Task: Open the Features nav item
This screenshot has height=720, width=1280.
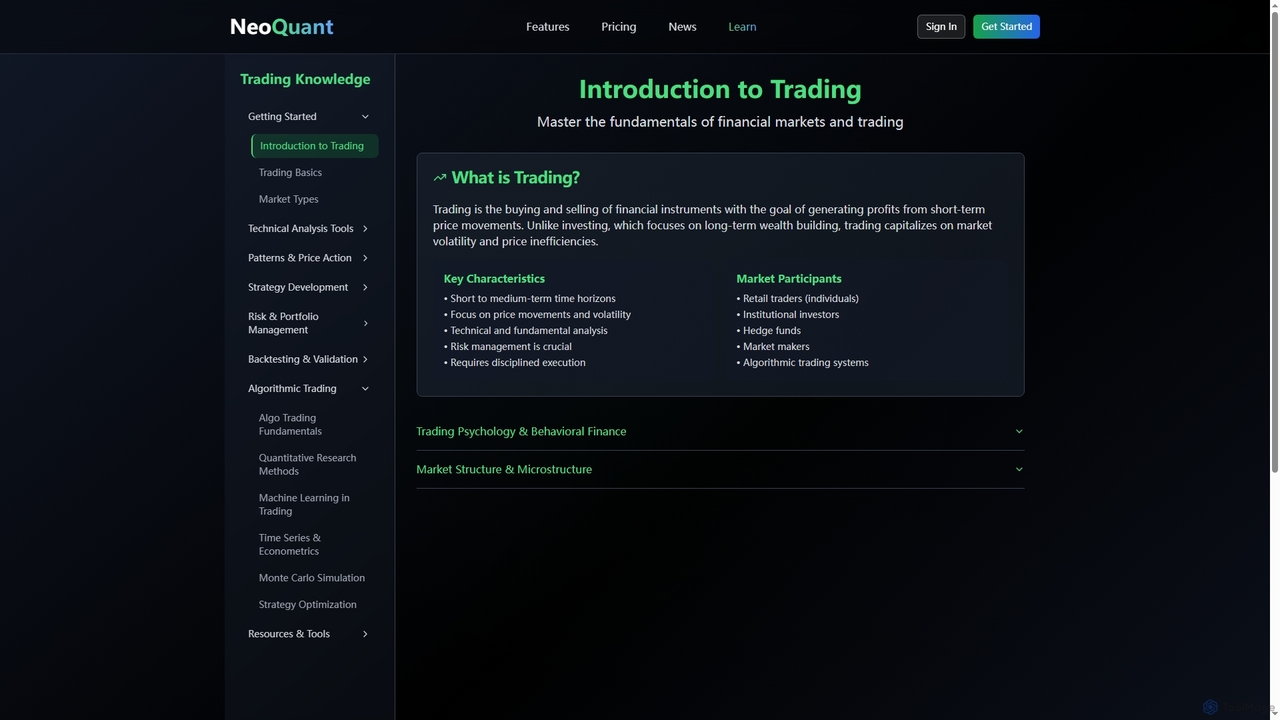Action: (548, 27)
